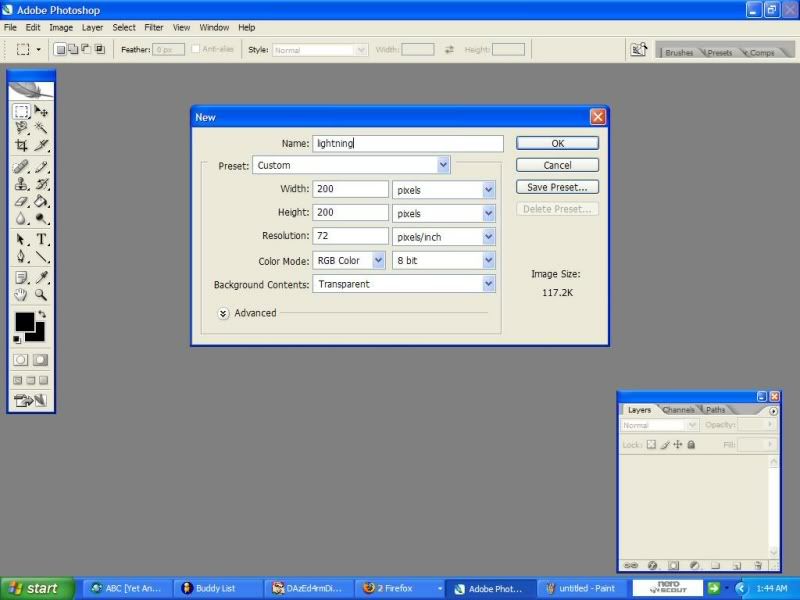Select the Notes tool
This screenshot has width=800, height=600.
click(x=21, y=278)
